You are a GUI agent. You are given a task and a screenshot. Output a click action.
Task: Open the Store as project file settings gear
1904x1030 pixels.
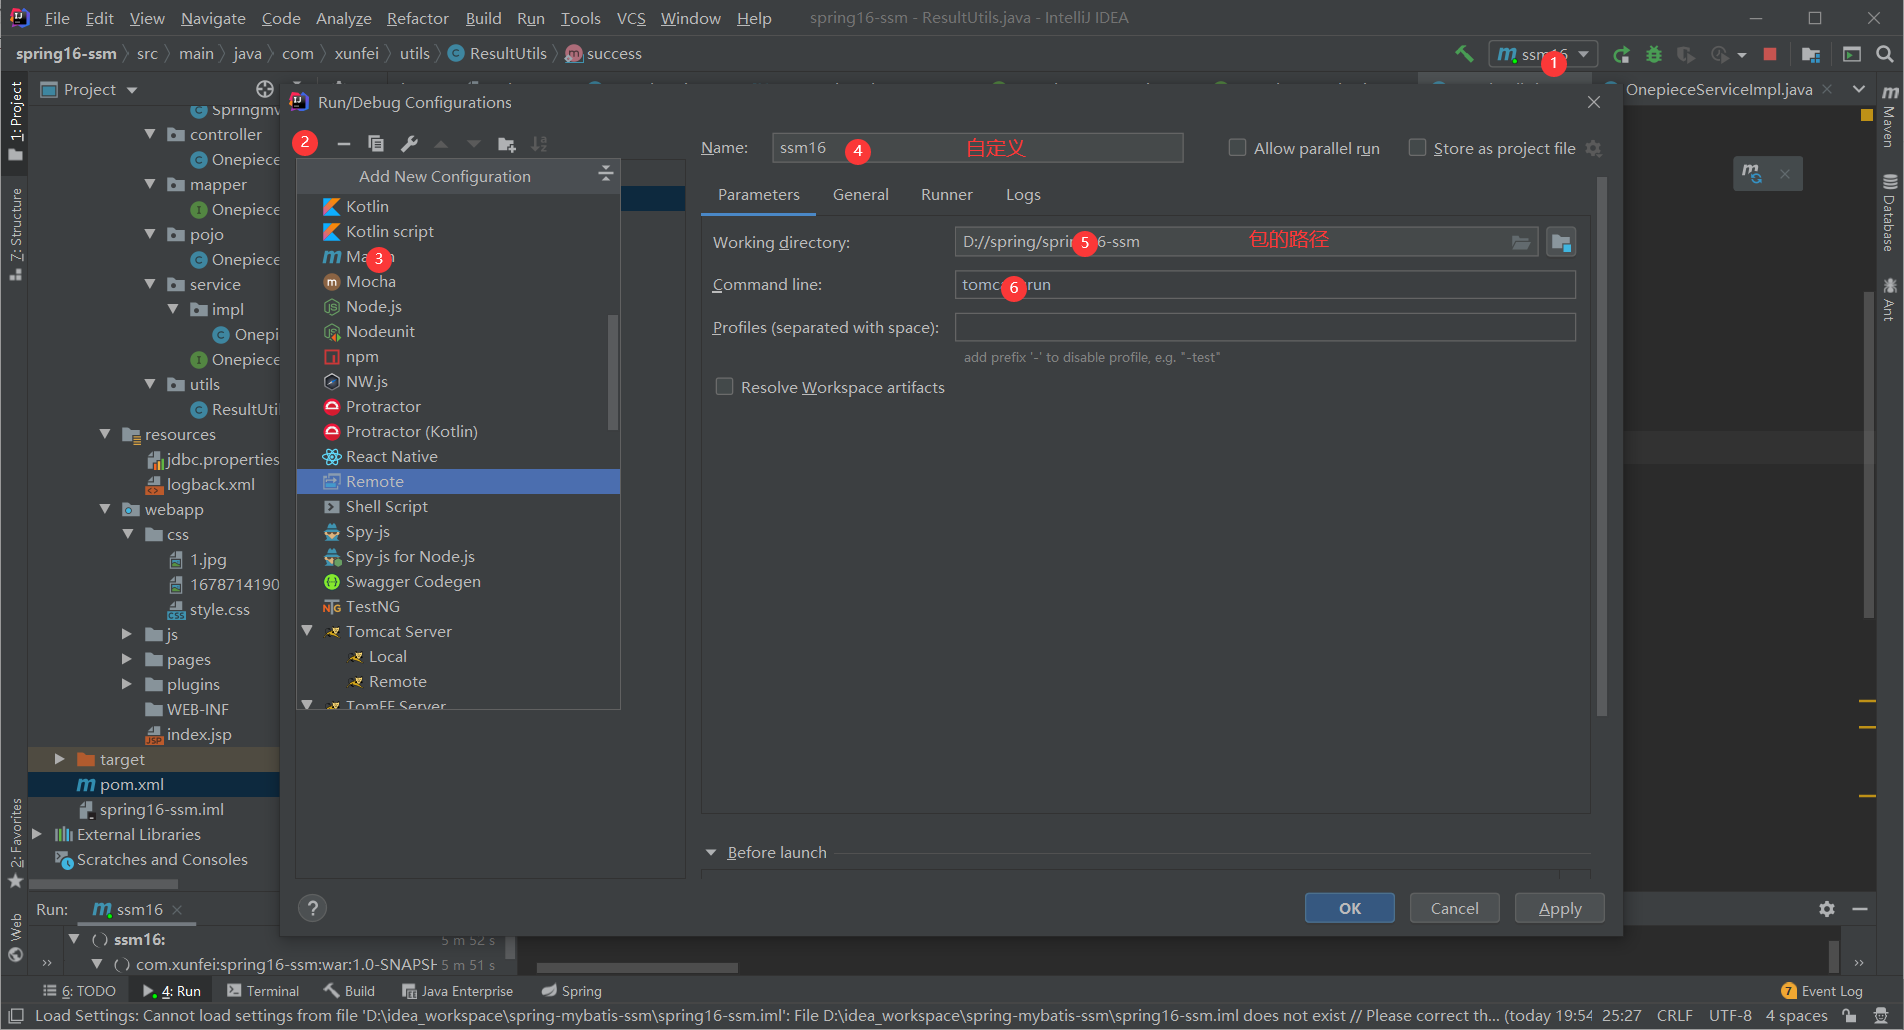1594,149
